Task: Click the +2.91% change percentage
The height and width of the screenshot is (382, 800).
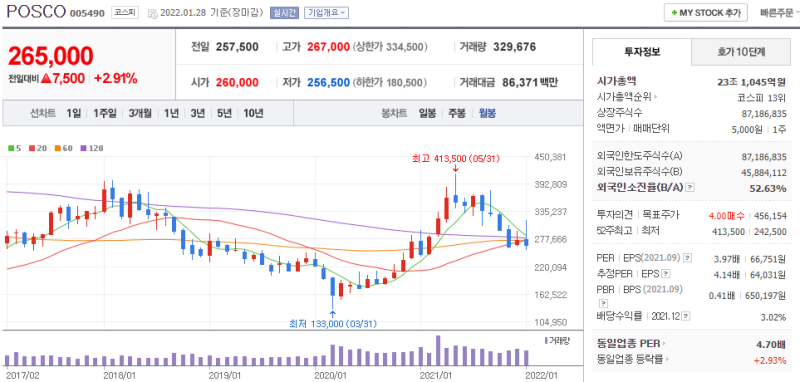Action: (x=115, y=79)
